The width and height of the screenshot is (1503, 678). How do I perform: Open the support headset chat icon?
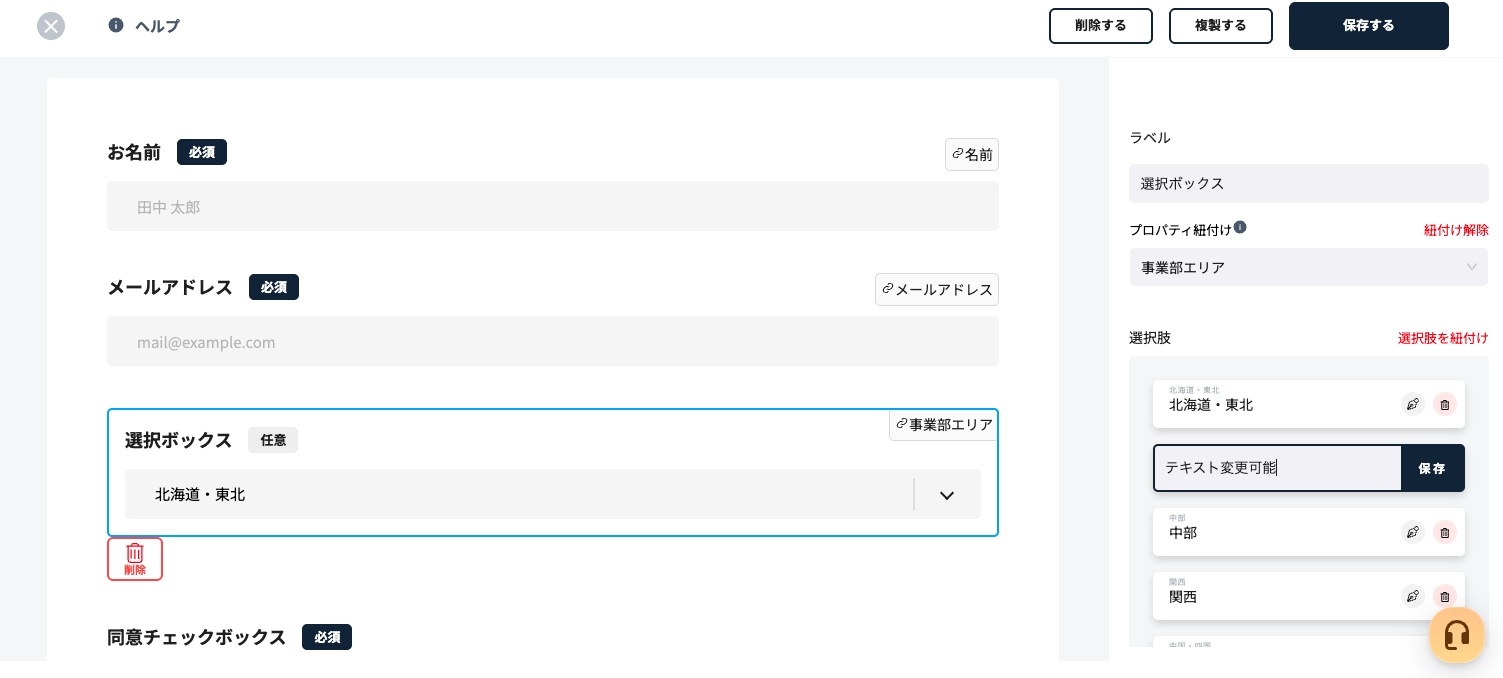point(1457,635)
